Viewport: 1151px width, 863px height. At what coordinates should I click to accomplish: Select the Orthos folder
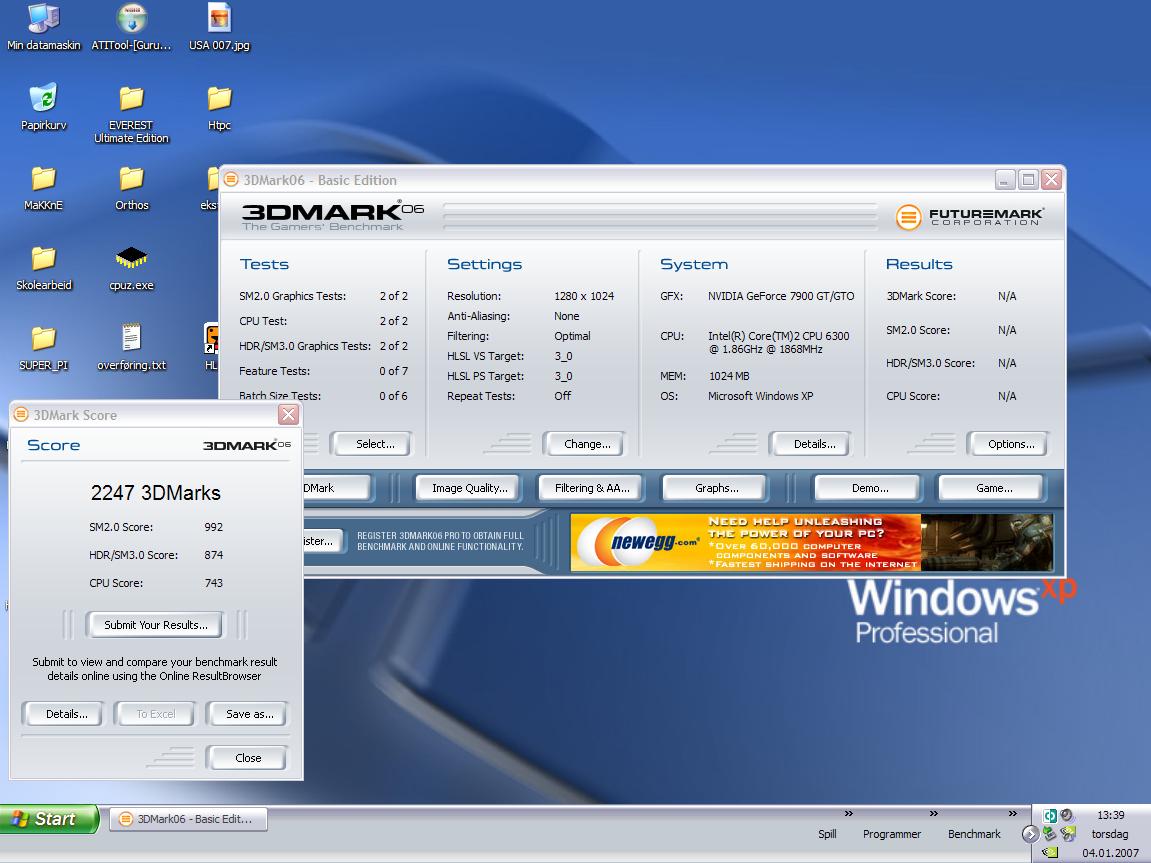tap(131, 188)
